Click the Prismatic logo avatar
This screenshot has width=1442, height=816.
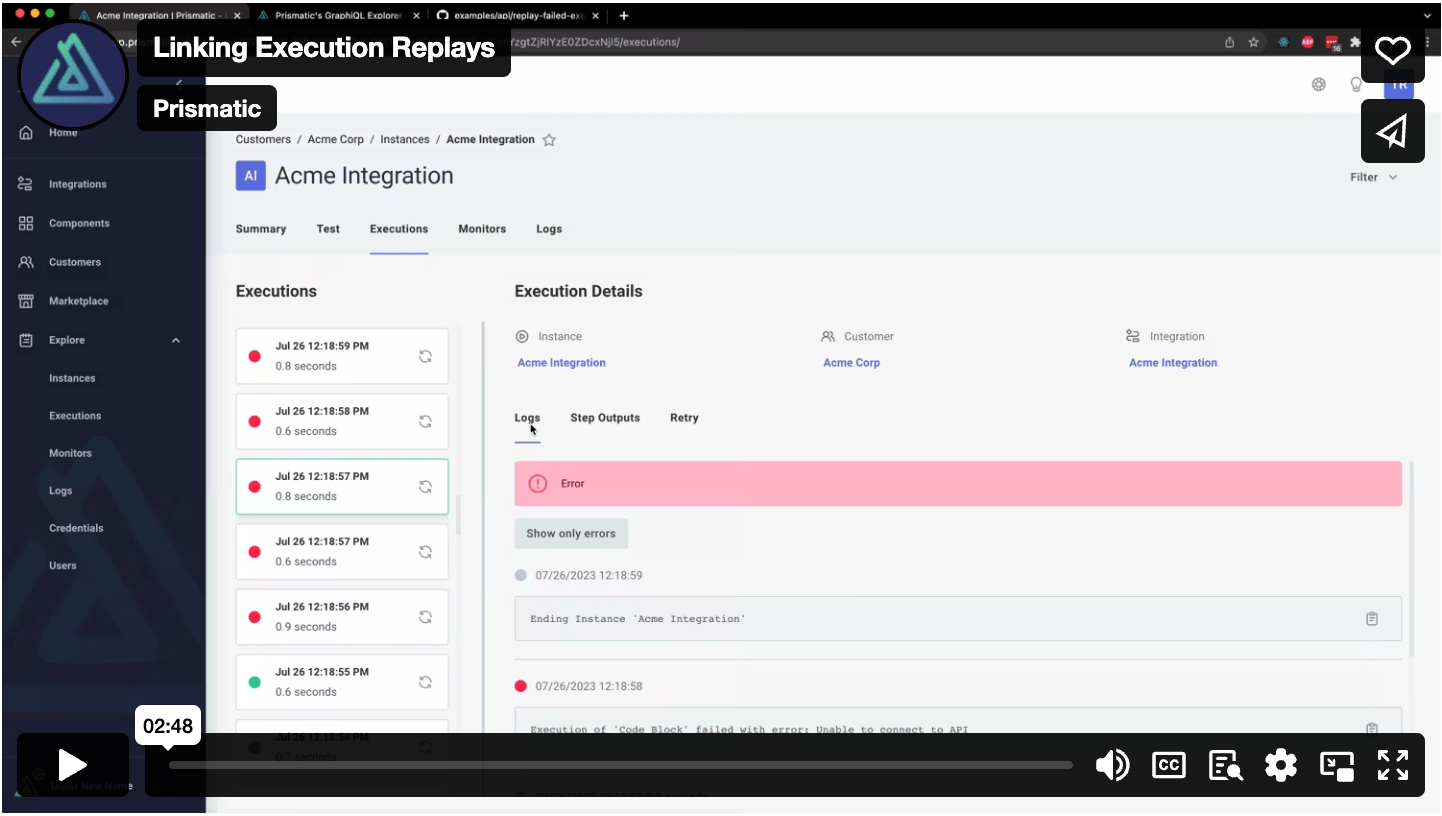point(74,74)
